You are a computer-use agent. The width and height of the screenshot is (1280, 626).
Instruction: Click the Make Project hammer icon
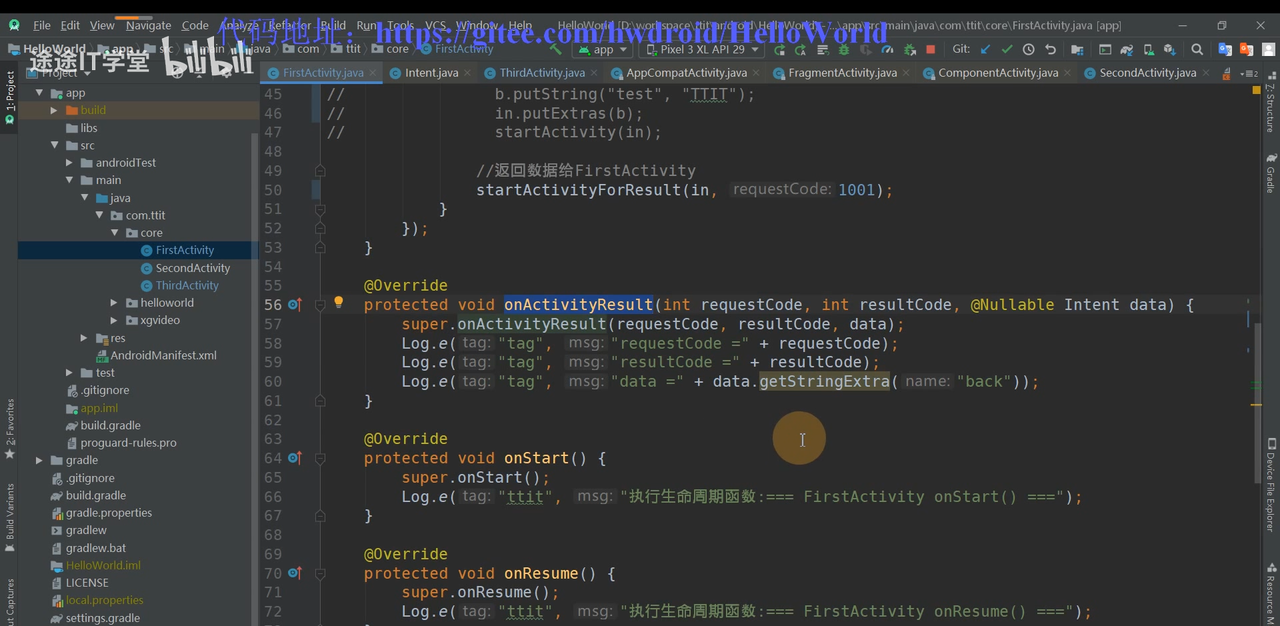pyautogui.click(x=556, y=49)
